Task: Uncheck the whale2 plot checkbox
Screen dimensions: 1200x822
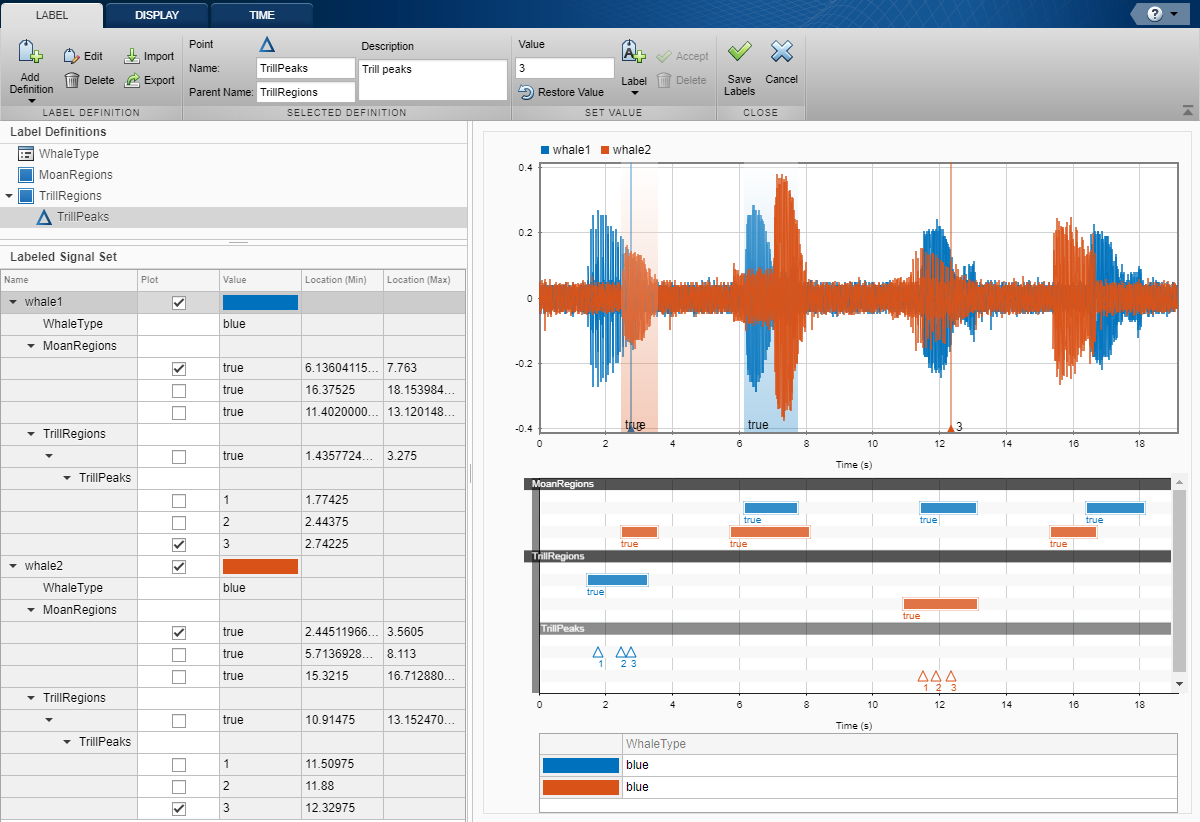Action: (179, 567)
